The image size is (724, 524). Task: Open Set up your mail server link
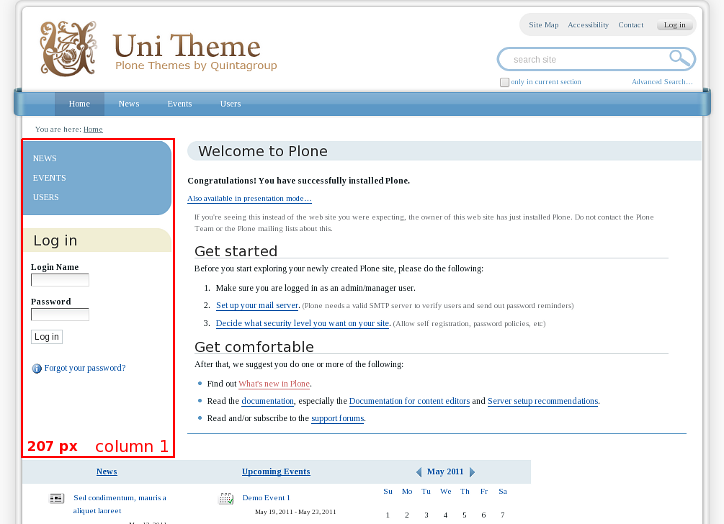(x=258, y=305)
